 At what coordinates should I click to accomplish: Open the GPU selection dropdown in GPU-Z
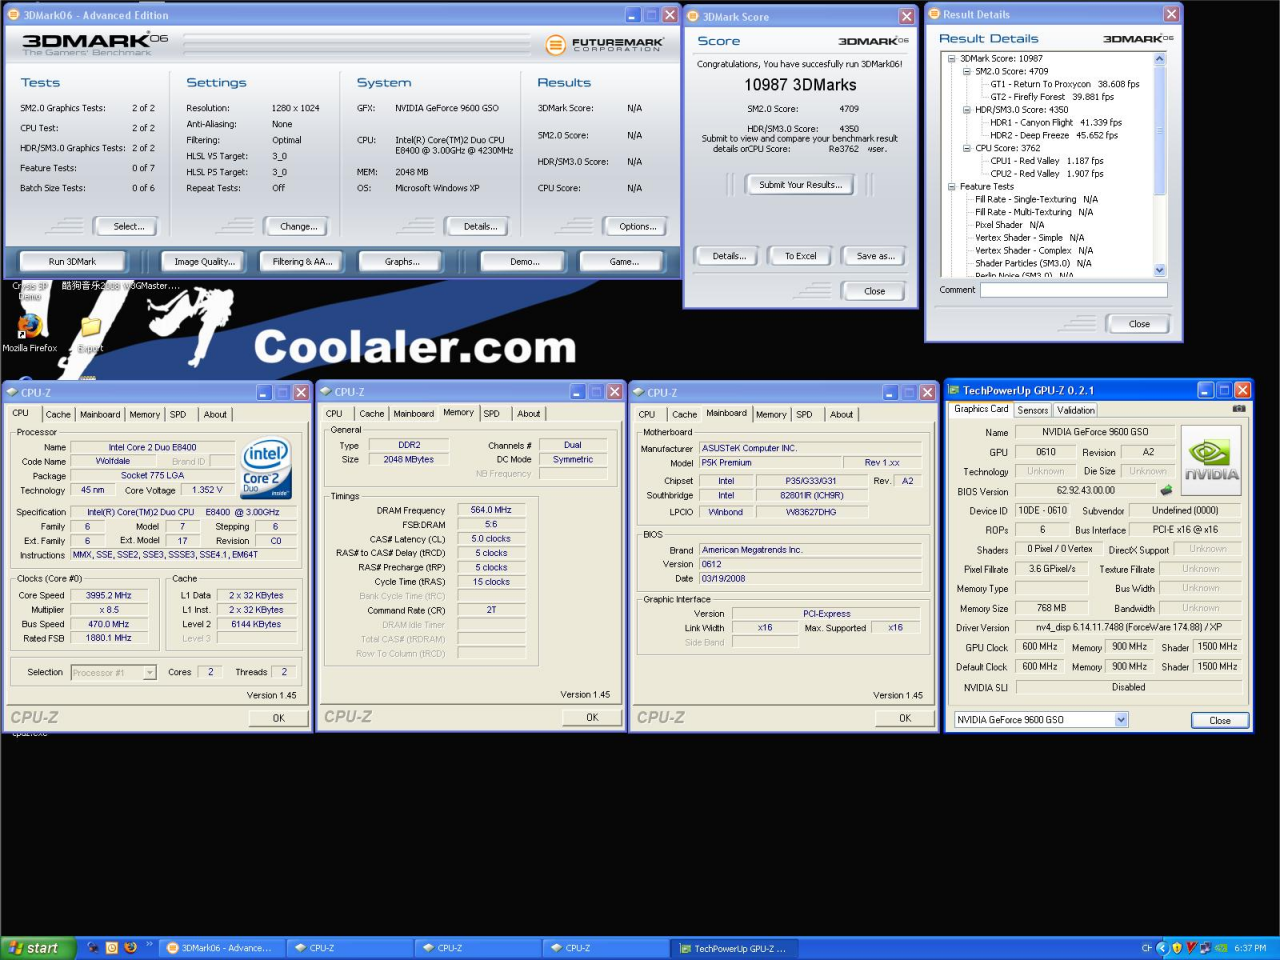coord(1121,720)
